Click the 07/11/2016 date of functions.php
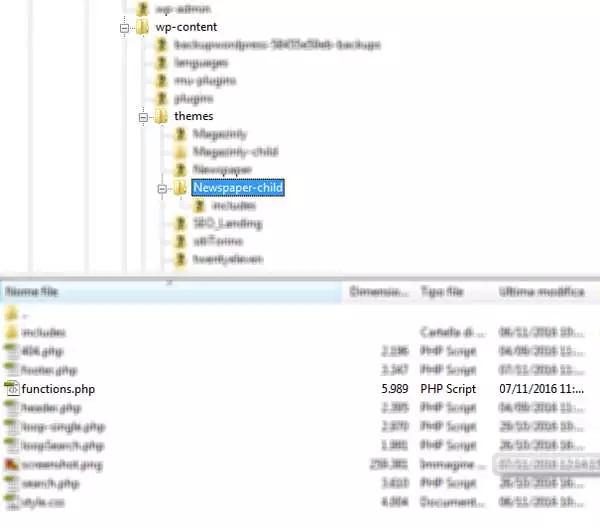The image size is (600, 528). pyautogui.click(x=541, y=389)
